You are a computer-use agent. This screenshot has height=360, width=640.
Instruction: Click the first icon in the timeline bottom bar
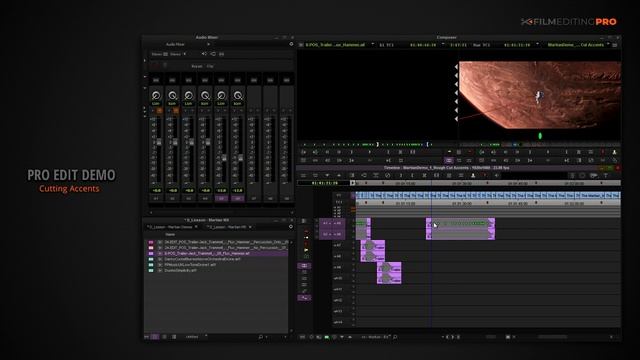pyautogui.click(x=302, y=337)
